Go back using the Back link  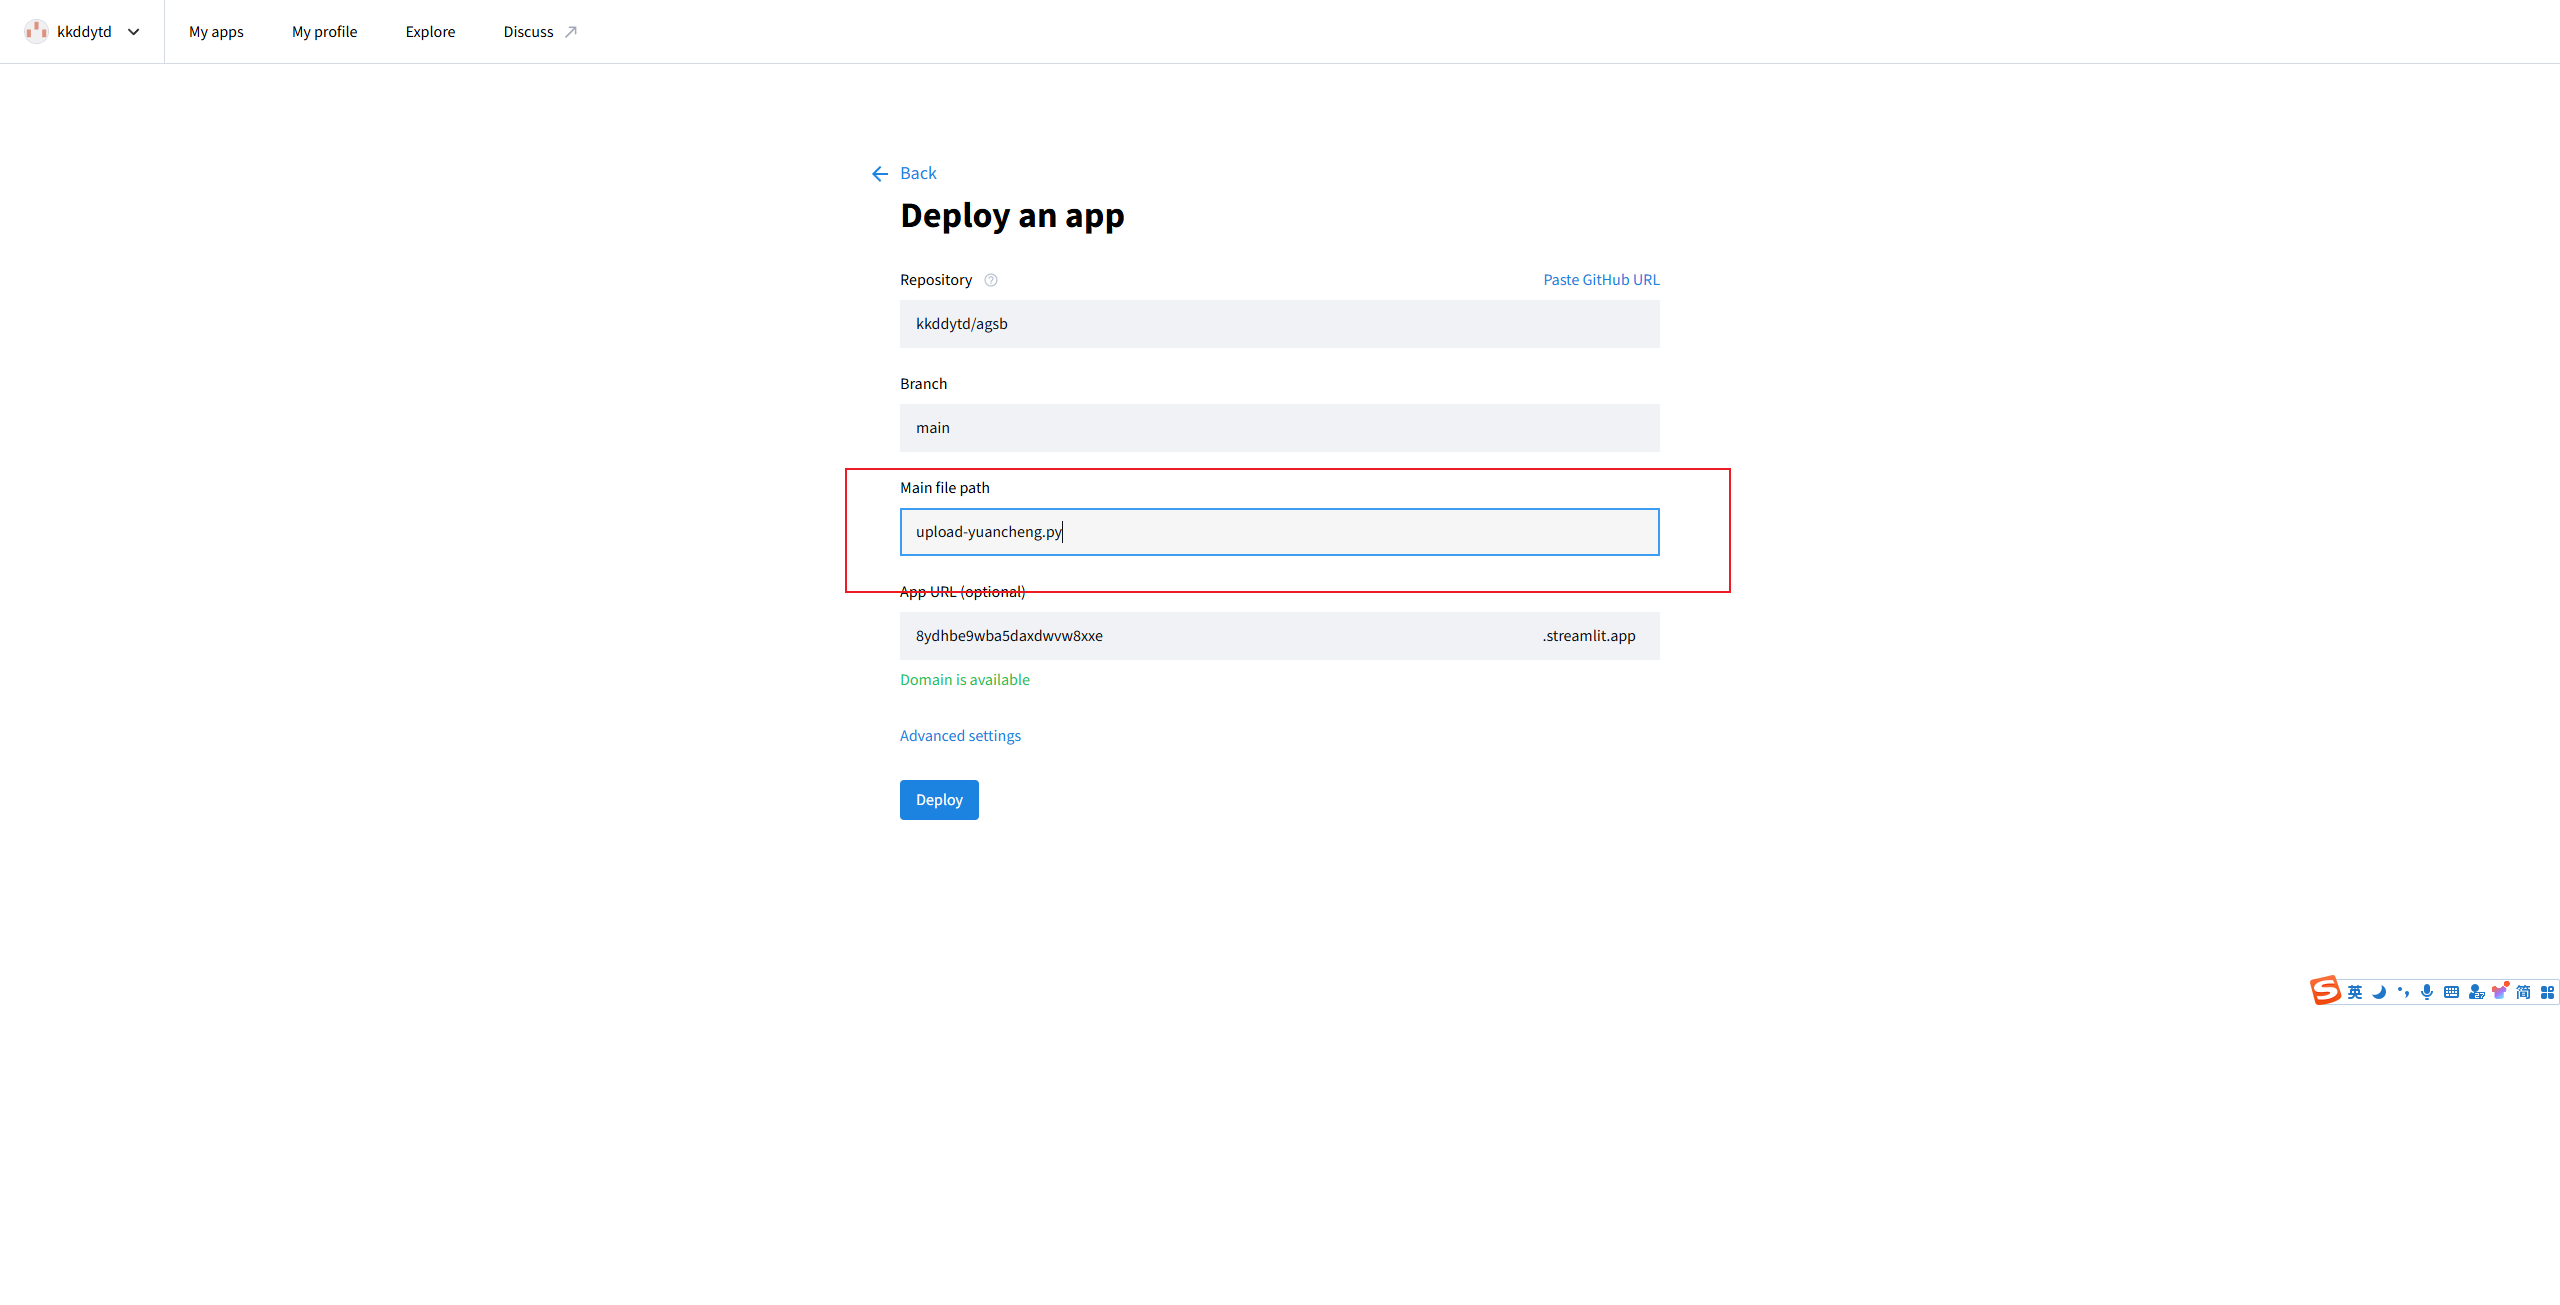point(918,174)
